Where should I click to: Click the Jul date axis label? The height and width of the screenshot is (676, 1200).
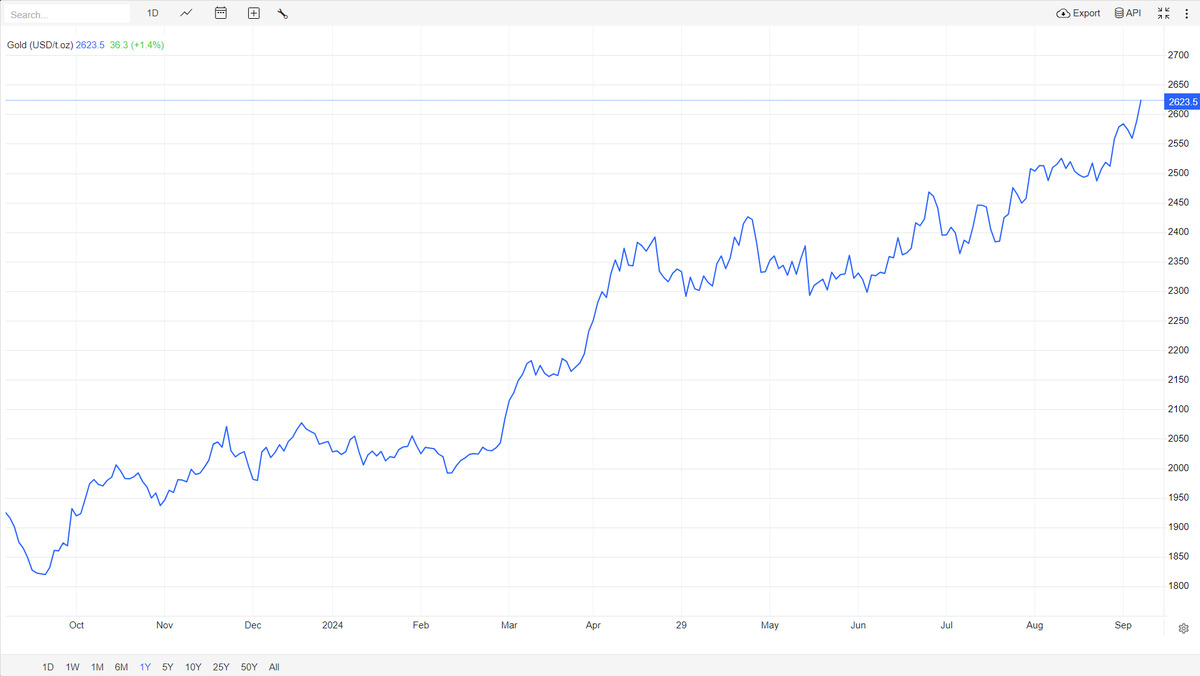(x=946, y=625)
